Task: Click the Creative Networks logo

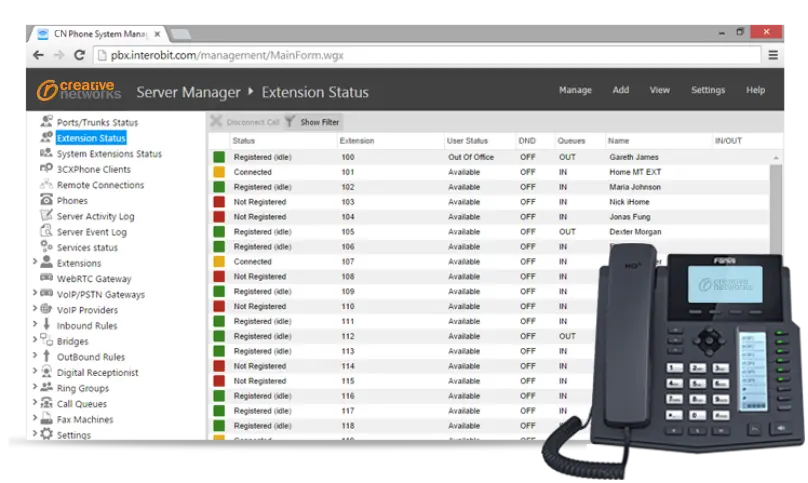Action: pos(79,91)
